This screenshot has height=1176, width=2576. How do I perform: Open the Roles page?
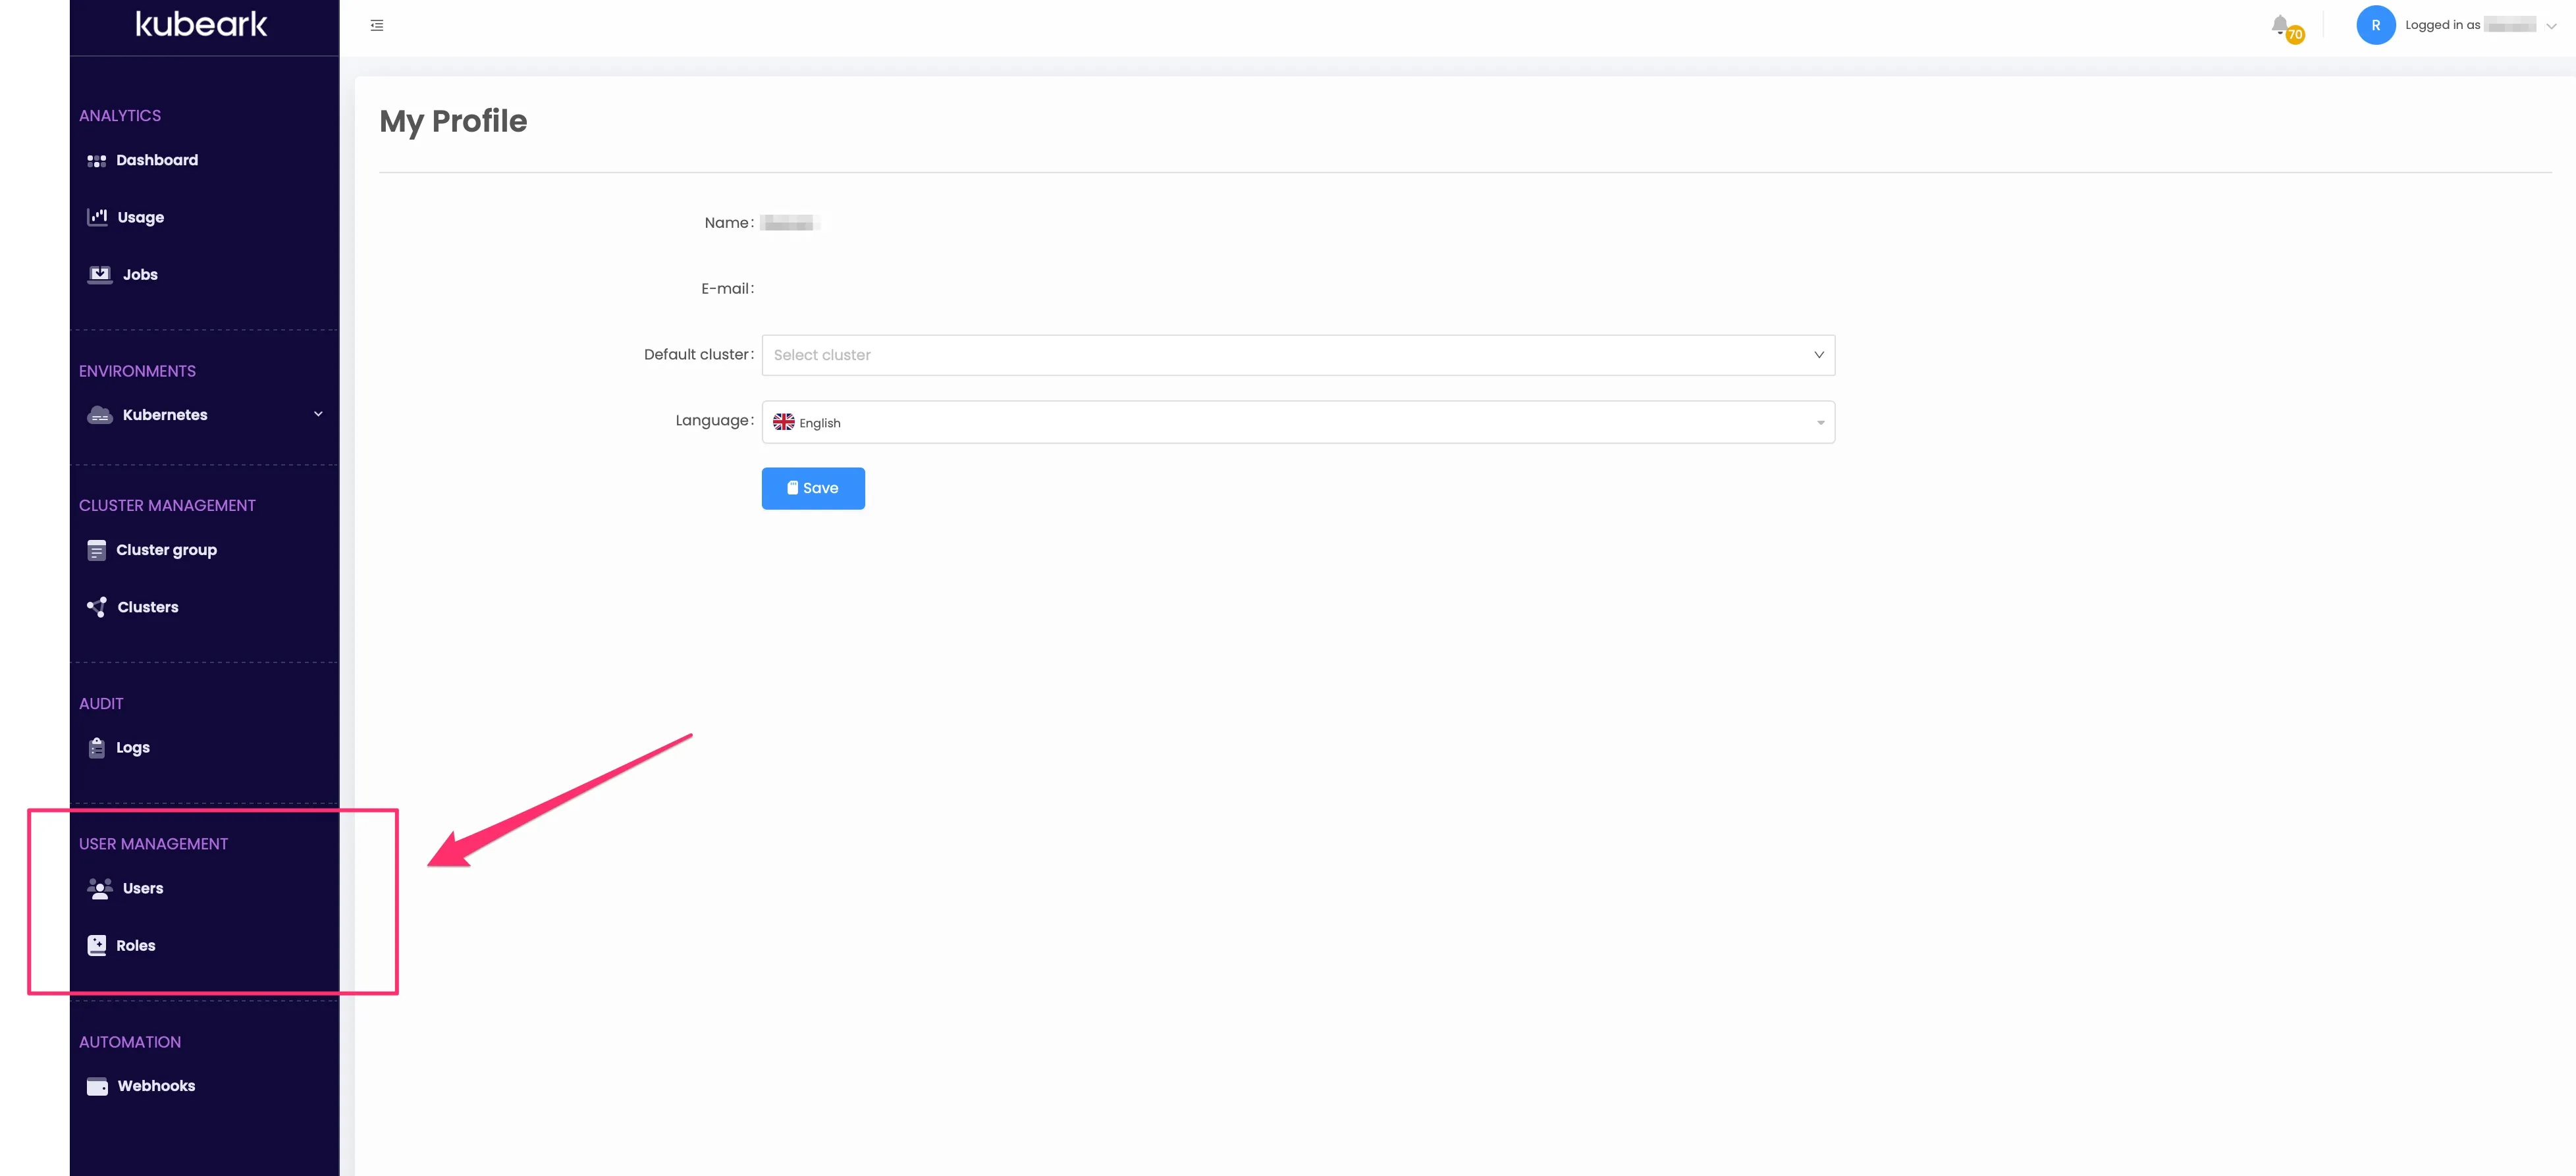136,946
